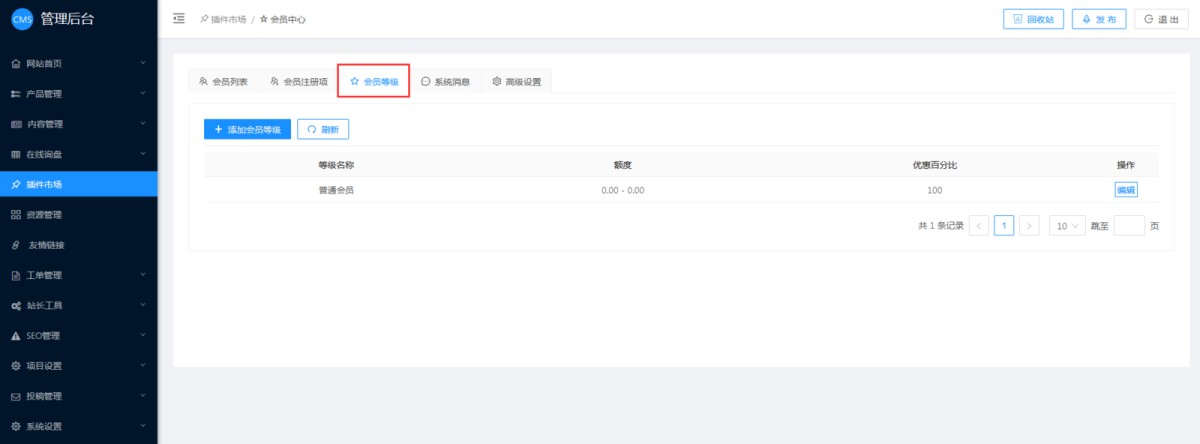Click the 发布 publish button

(1098, 19)
